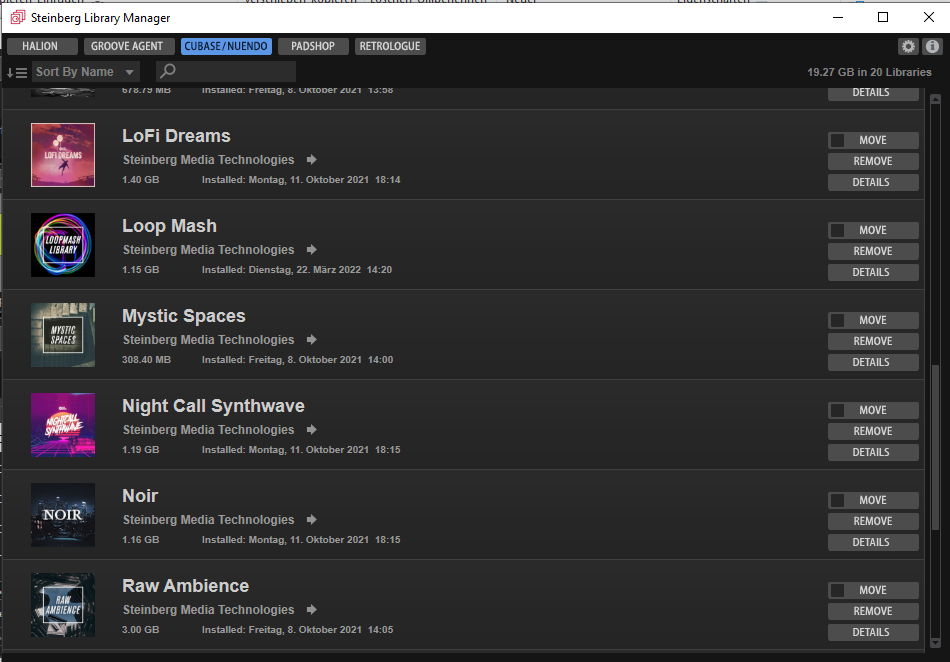Show details for Night Call Synthwave
950x662 pixels.
click(x=873, y=452)
